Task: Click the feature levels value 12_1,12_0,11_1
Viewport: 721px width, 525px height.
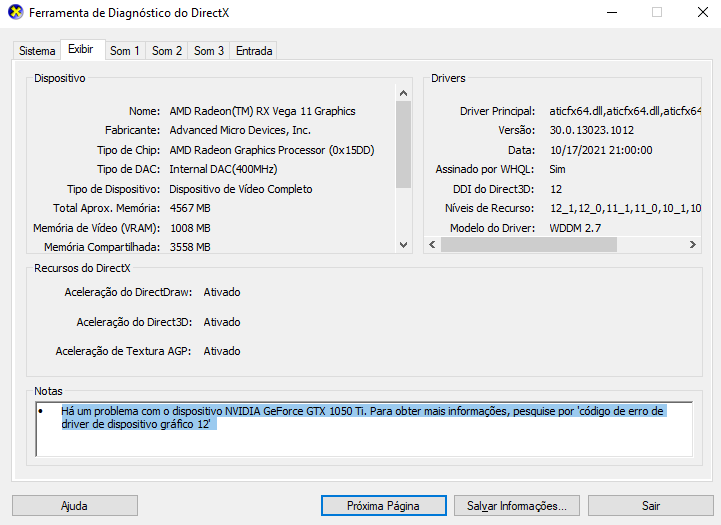Action: click(625, 208)
